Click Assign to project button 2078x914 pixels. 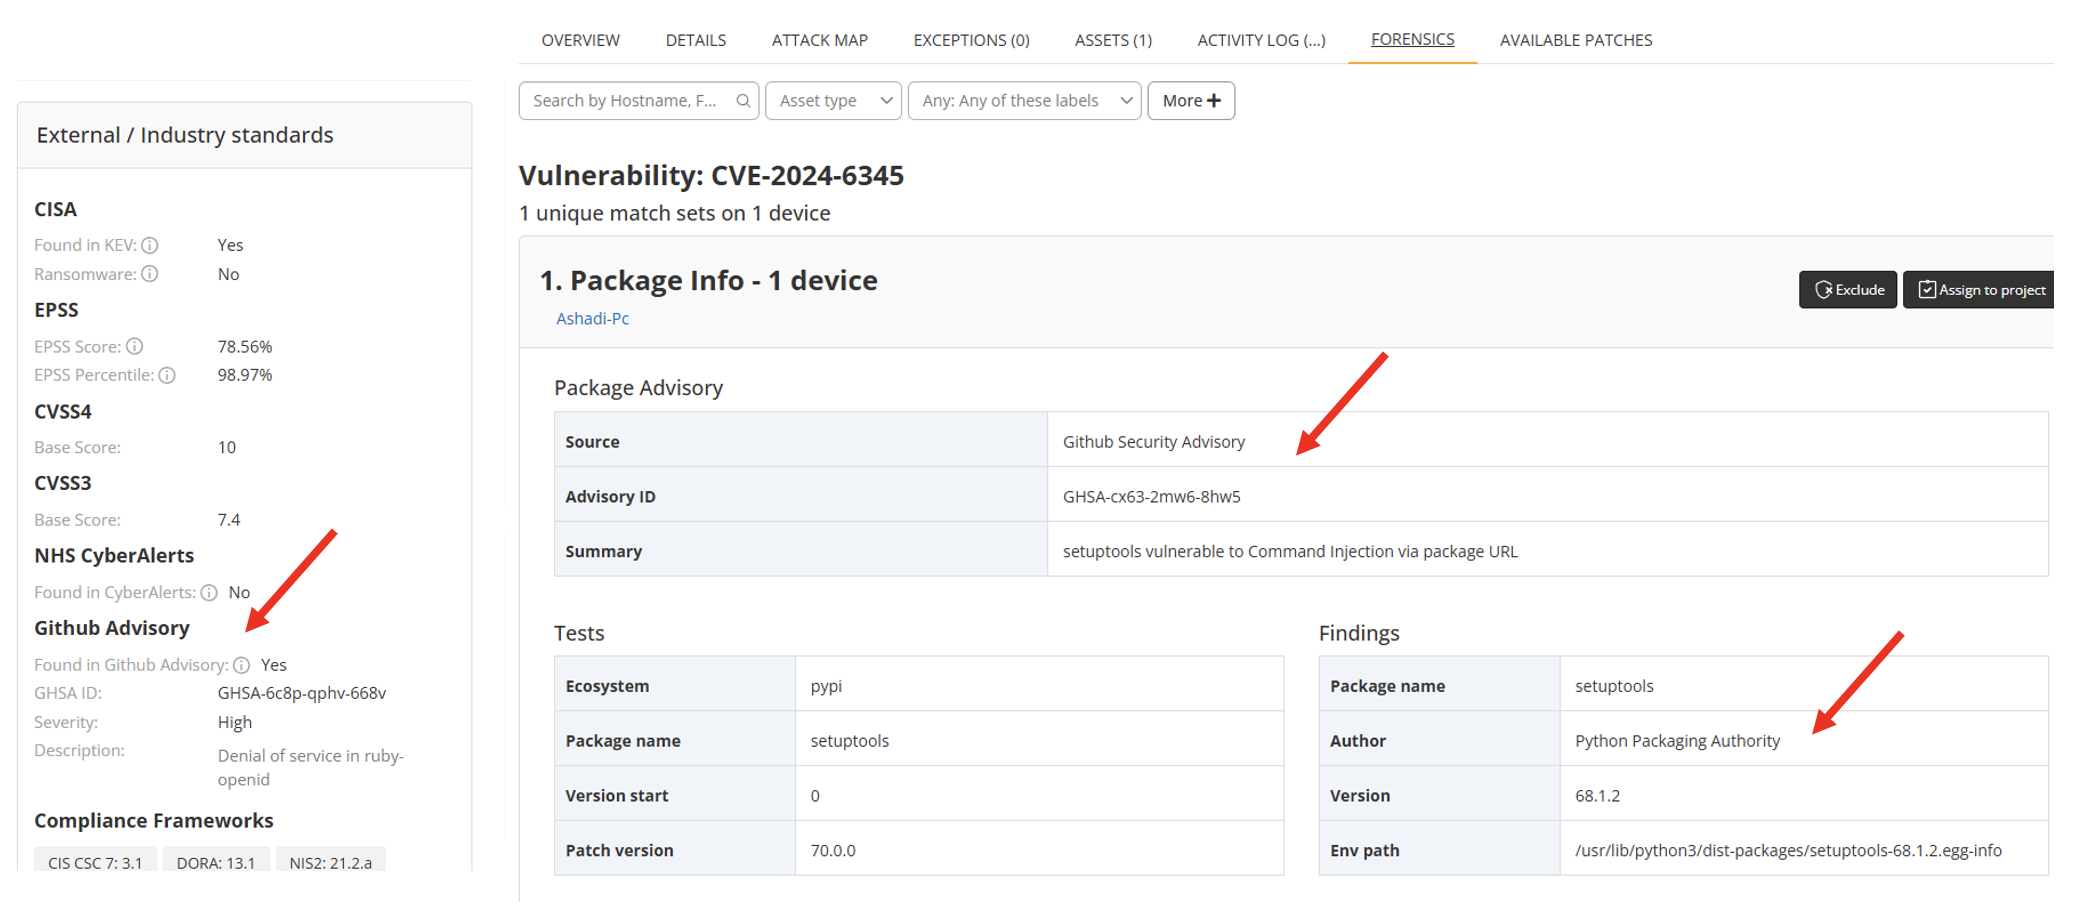click(x=1980, y=290)
